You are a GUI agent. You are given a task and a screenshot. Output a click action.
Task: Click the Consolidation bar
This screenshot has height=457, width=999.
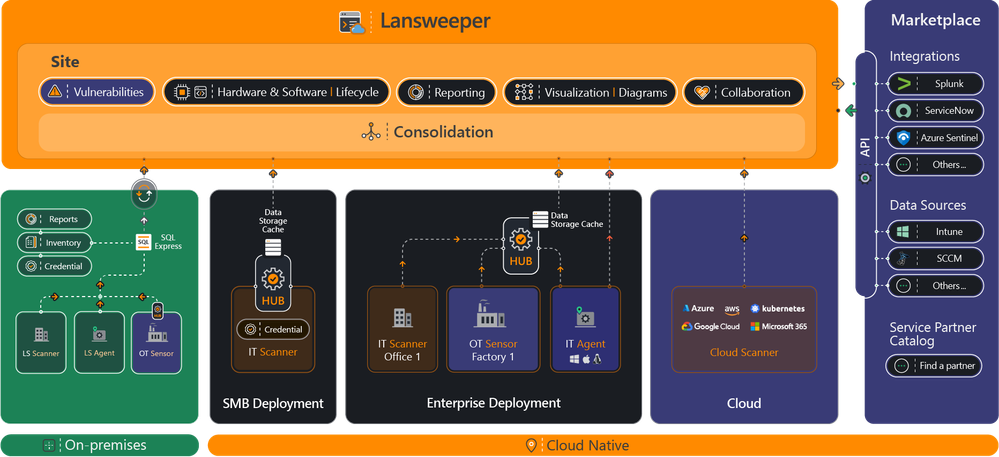coord(421,132)
